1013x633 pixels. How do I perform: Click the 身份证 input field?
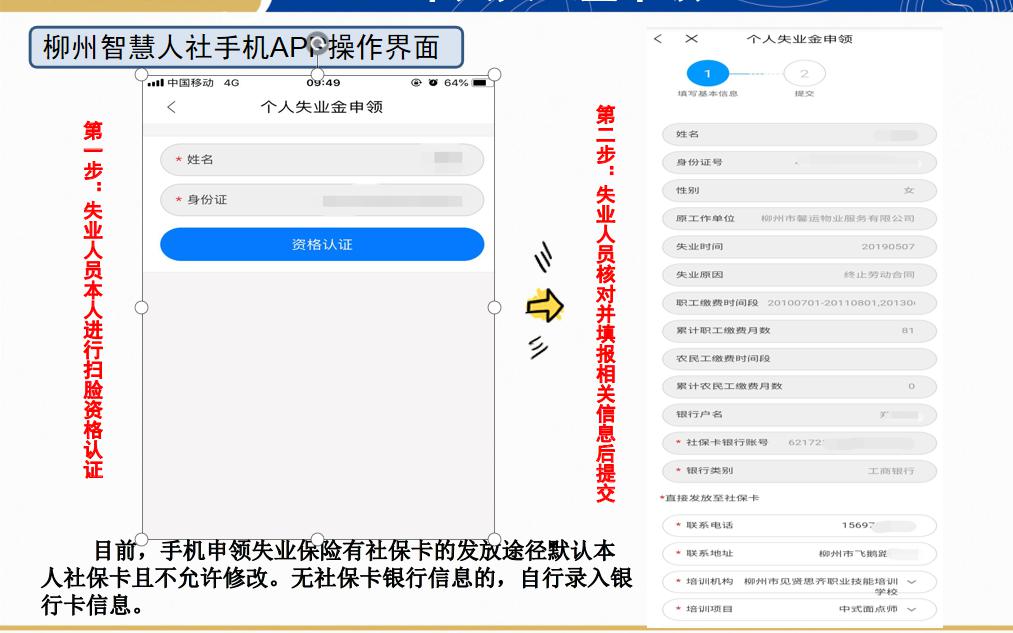tap(322, 200)
